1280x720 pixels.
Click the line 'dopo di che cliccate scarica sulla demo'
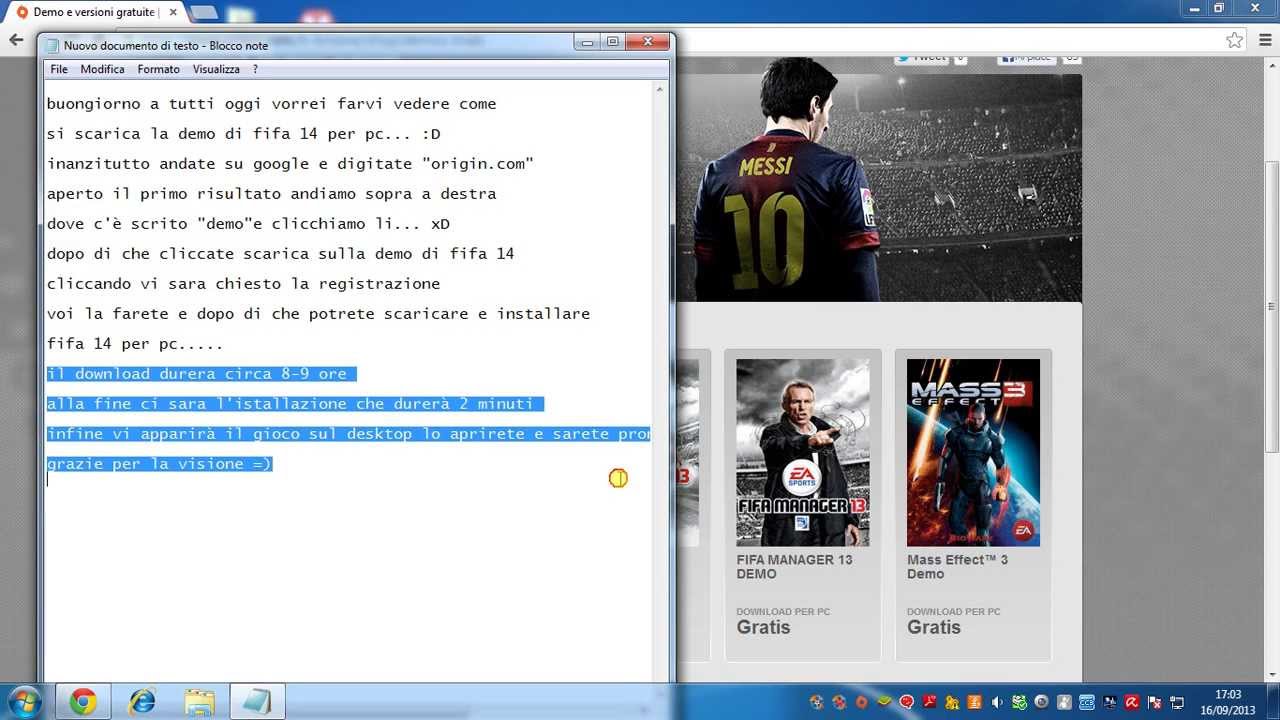coord(280,254)
